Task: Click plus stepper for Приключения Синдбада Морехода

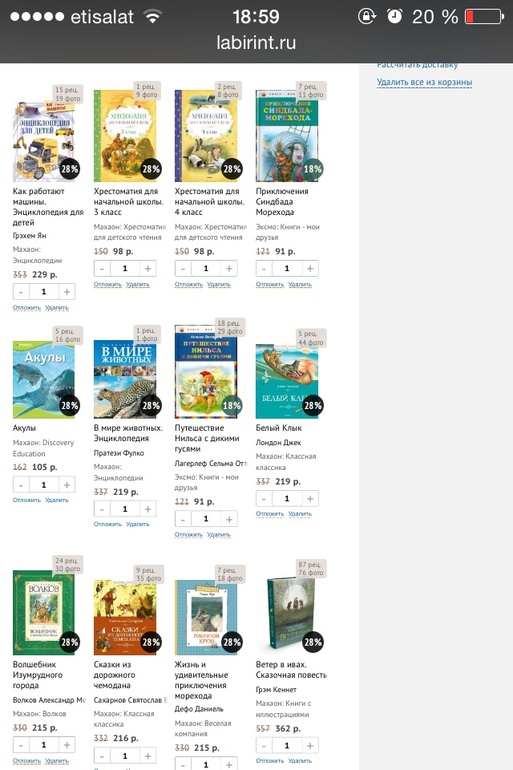Action: pos(310,269)
